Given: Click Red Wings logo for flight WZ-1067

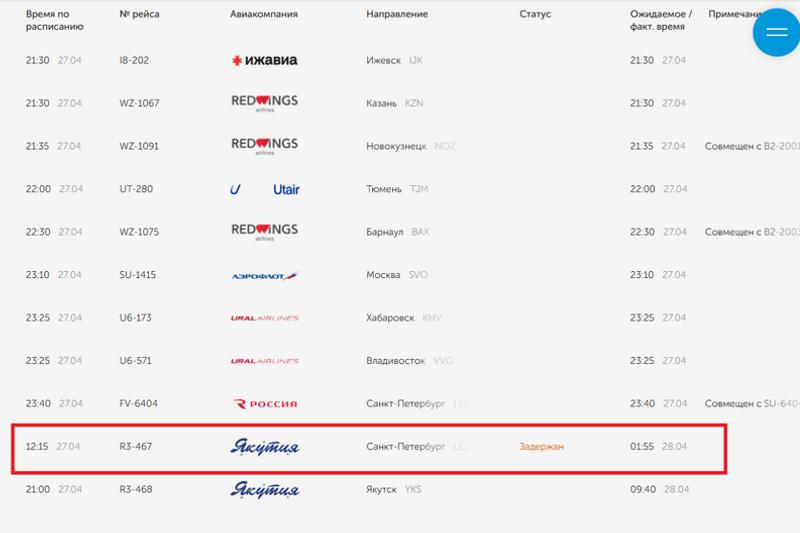Looking at the screenshot, I should pyautogui.click(x=265, y=103).
